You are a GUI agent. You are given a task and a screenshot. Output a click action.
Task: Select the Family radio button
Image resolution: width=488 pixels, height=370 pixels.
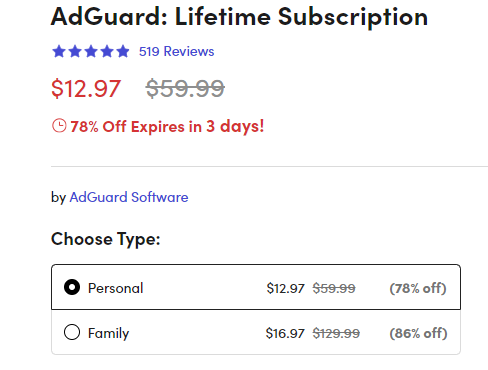tap(72, 332)
